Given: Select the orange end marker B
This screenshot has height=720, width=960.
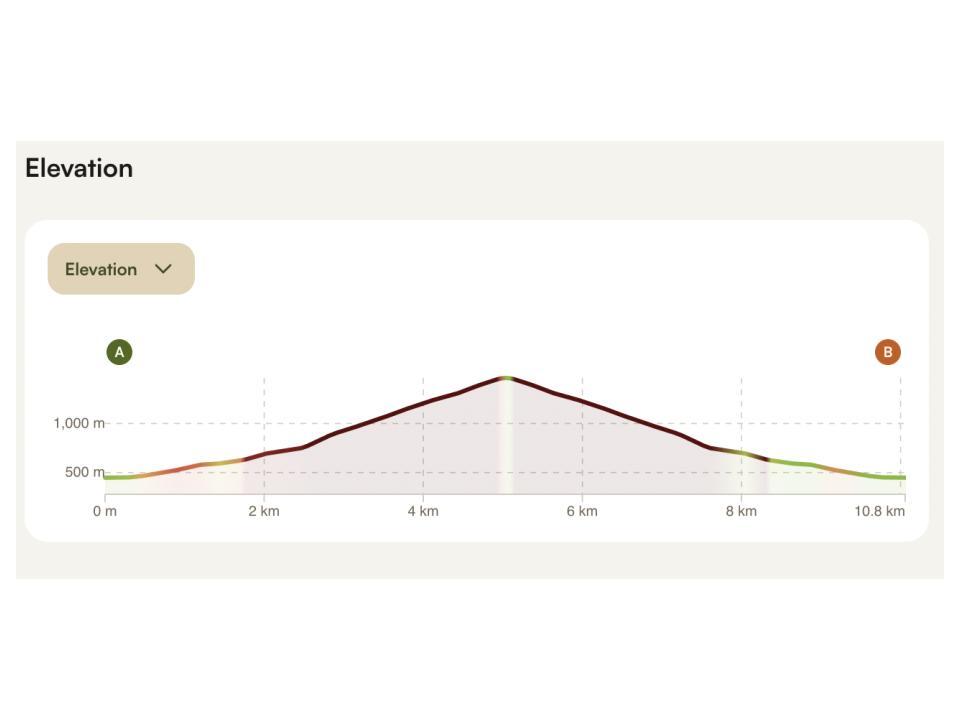Looking at the screenshot, I should pos(887,352).
